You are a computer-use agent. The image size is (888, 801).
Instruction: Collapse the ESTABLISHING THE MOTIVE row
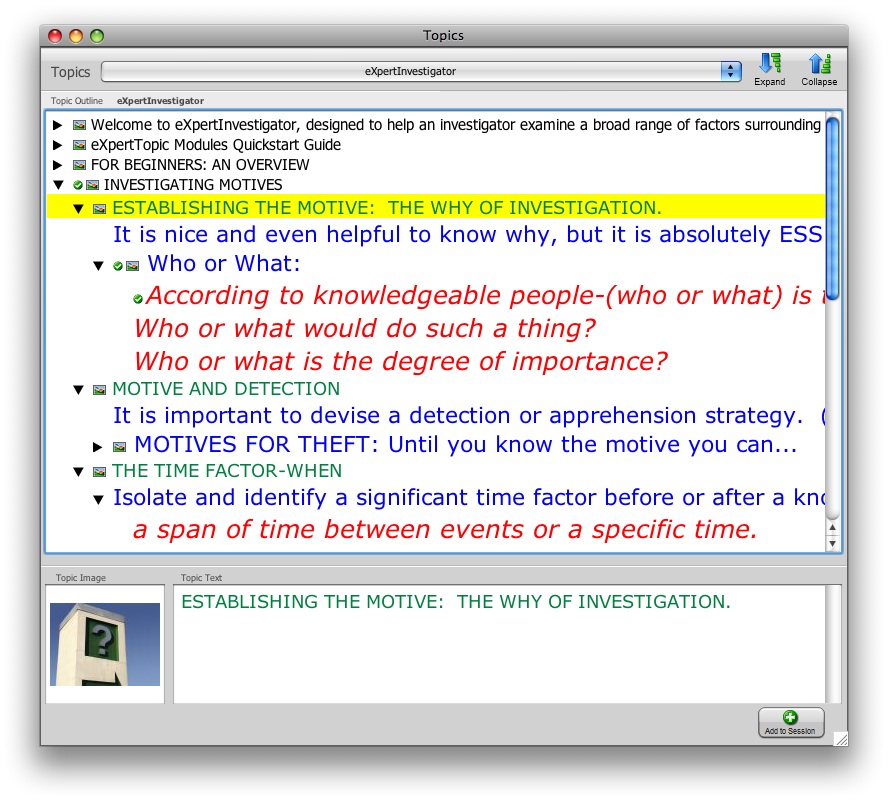(79, 208)
